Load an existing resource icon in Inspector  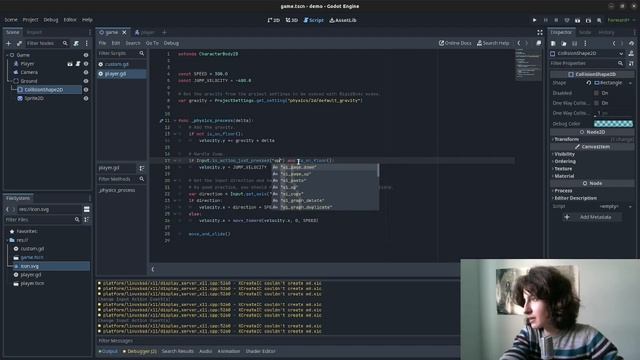pyautogui.click(x=564, y=43)
